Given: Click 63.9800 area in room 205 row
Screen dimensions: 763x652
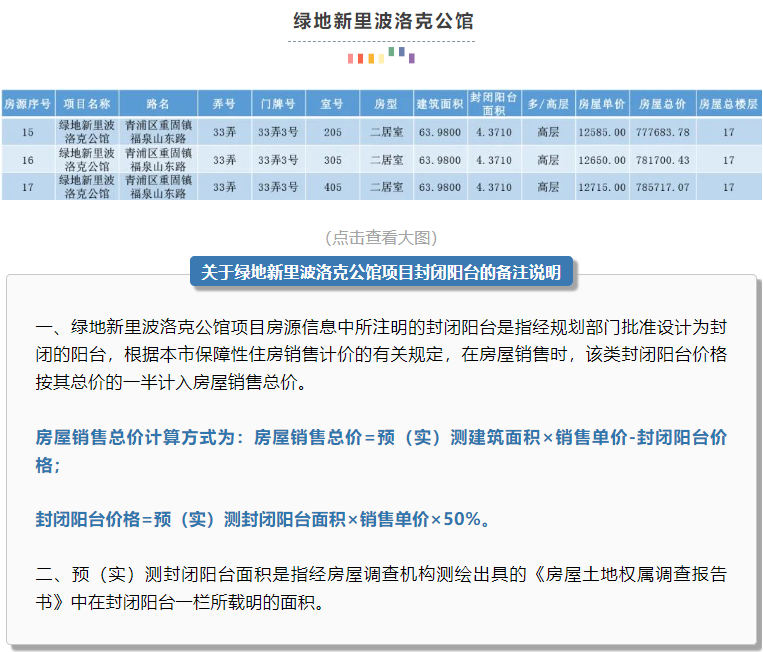Looking at the screenshot, I should 440,132.
